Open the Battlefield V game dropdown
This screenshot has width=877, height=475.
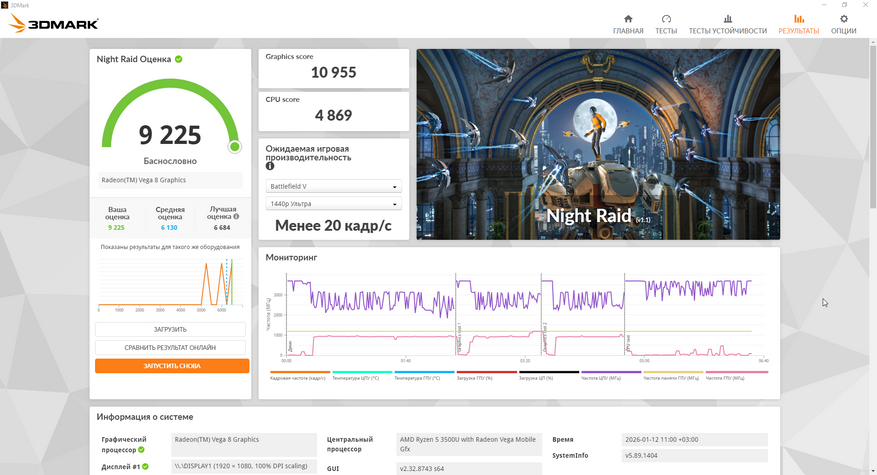click(333, 186)
